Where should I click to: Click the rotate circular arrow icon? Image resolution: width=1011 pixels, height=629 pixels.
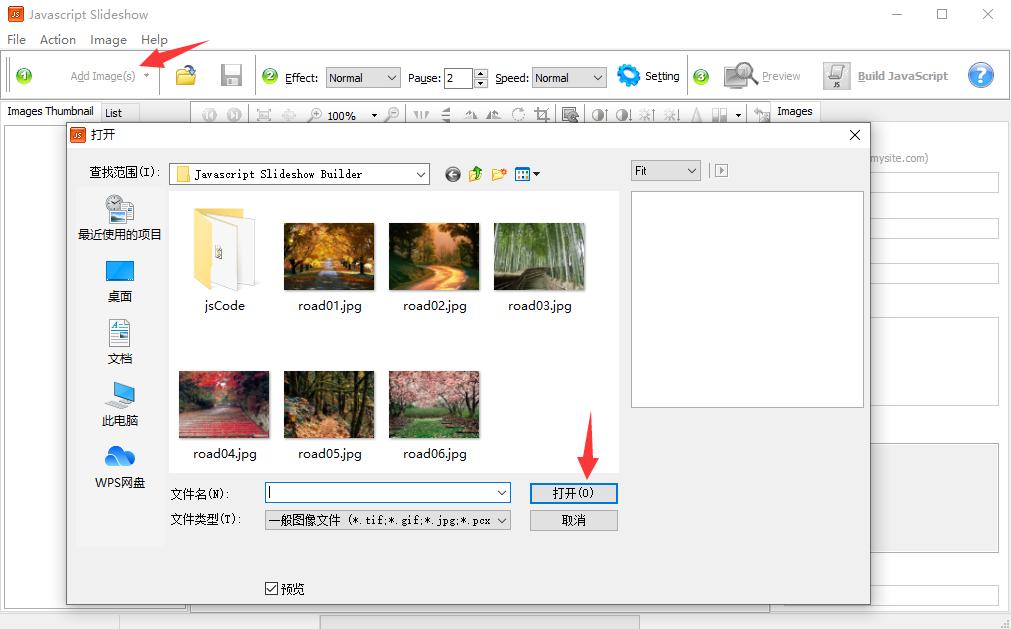518,115
